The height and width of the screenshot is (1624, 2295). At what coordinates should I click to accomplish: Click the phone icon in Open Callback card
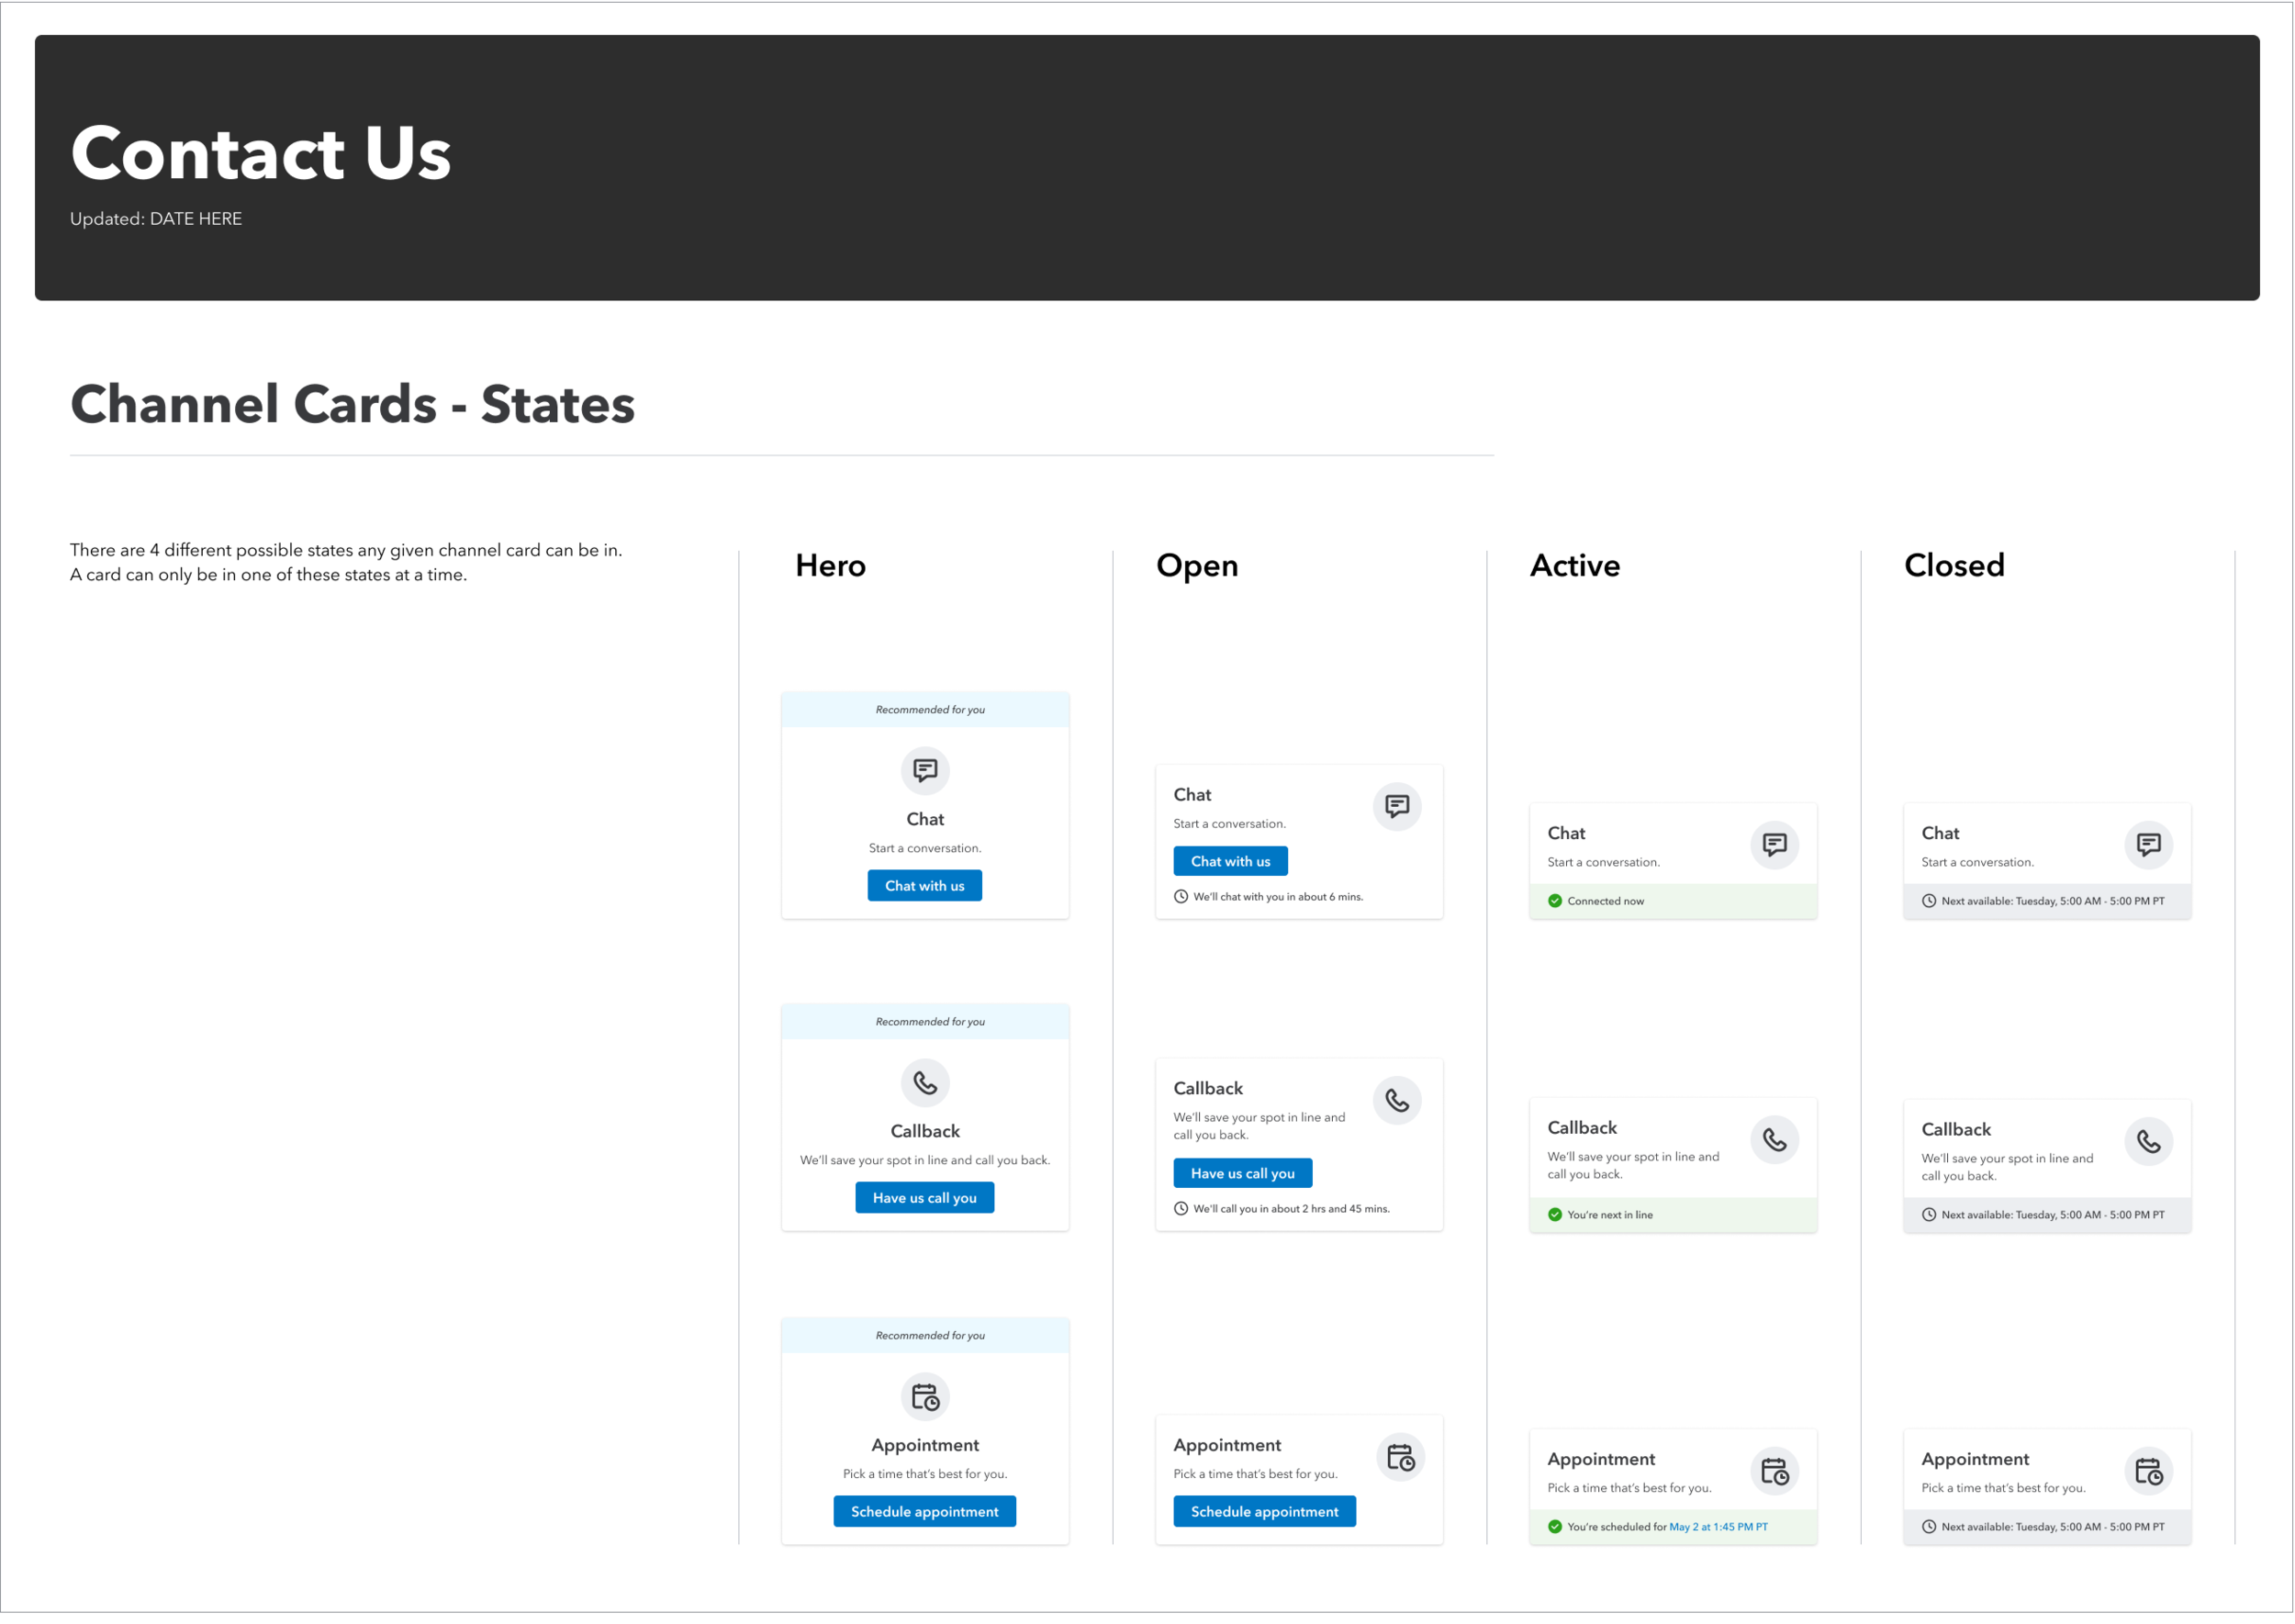point(1397,1100)
